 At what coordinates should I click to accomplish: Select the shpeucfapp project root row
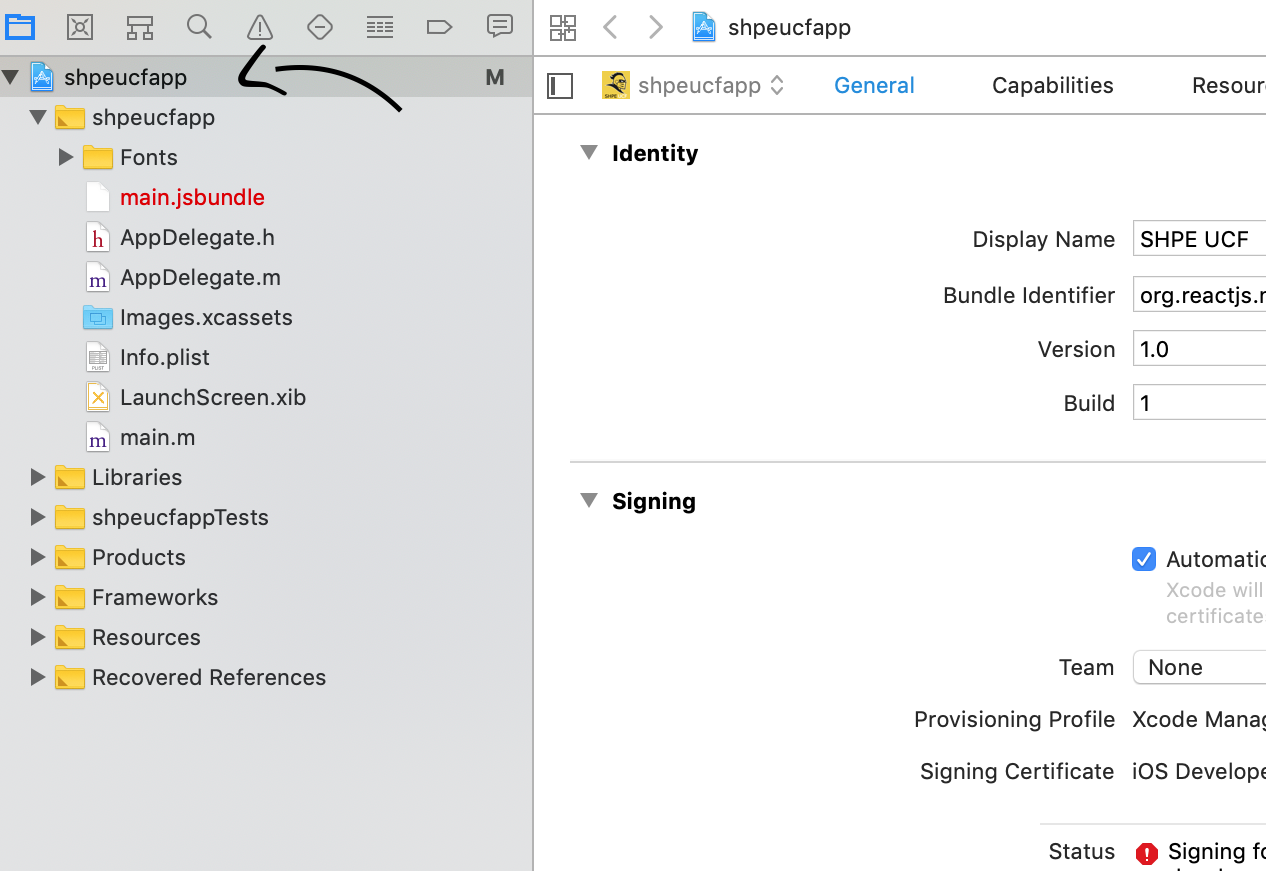pos(266,77)
